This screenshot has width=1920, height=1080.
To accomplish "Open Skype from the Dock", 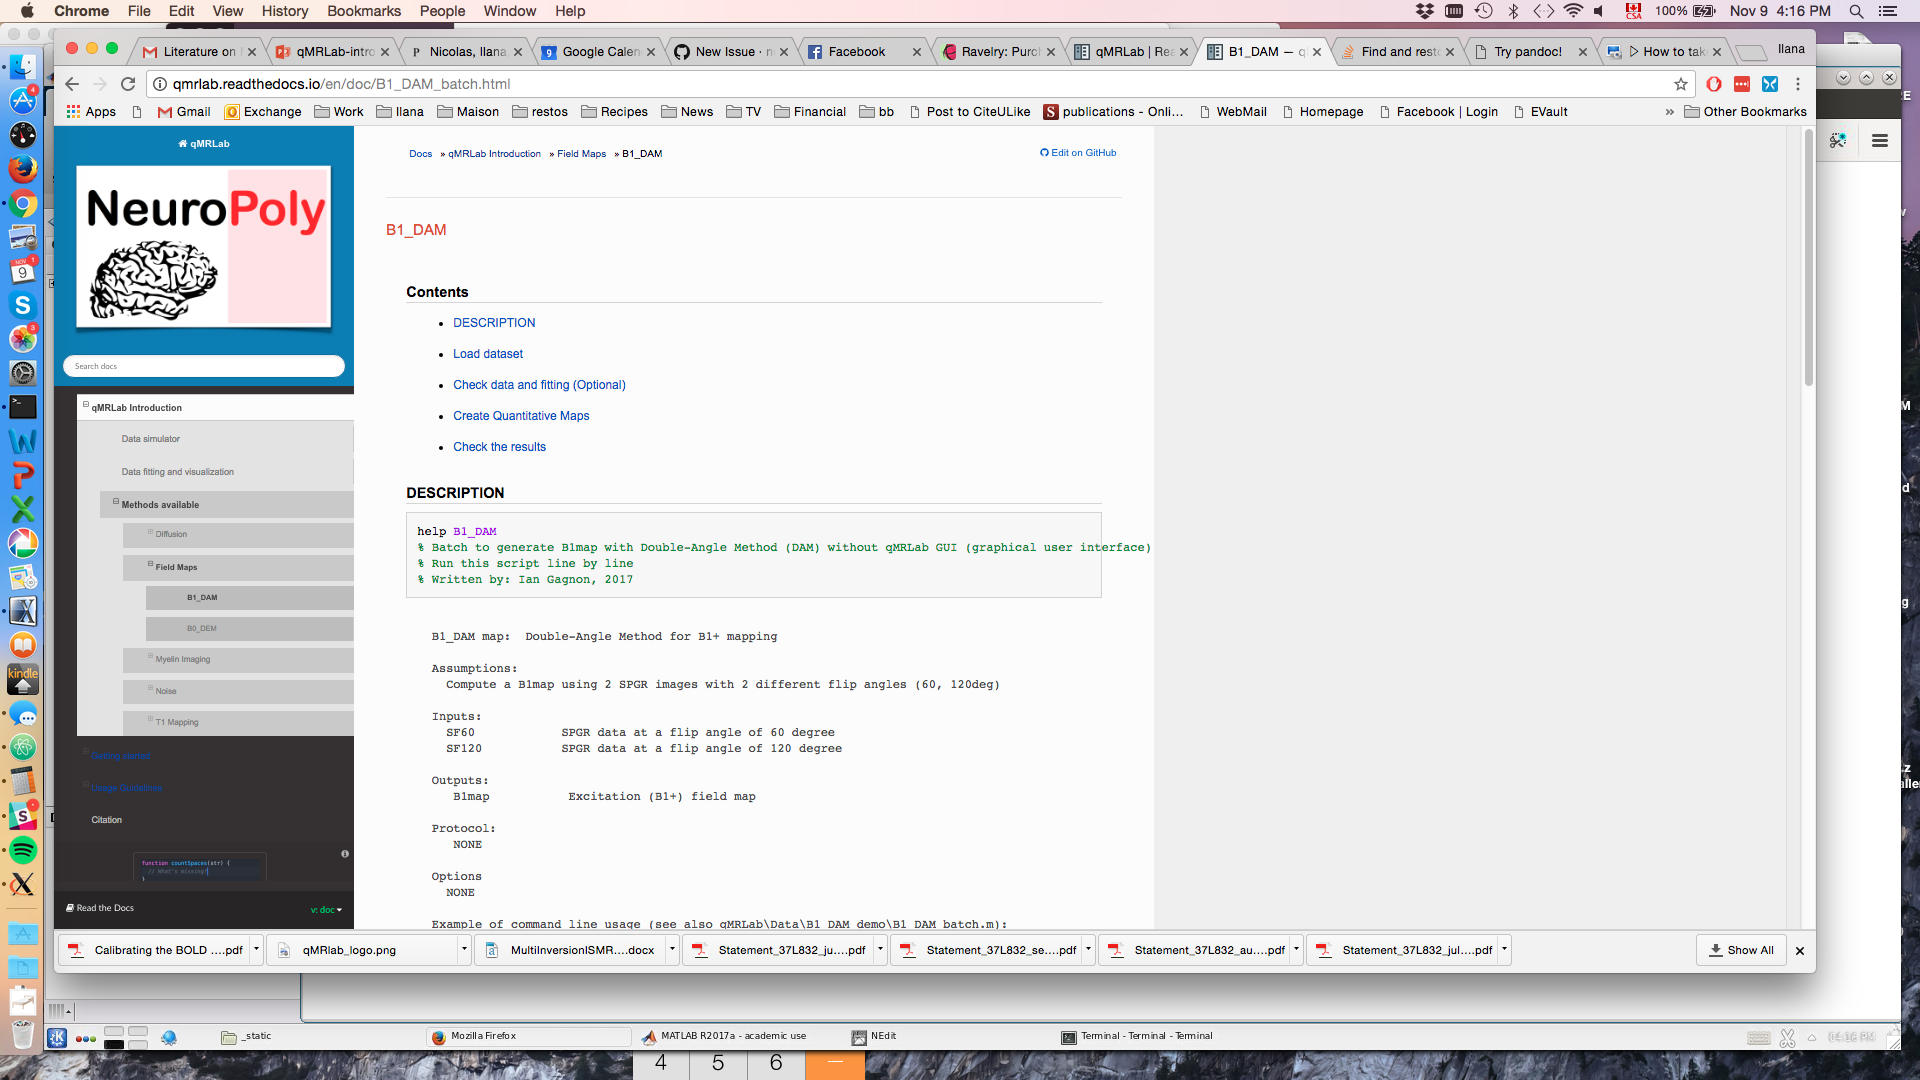I will pyautogui.click(x=24, y=306).
